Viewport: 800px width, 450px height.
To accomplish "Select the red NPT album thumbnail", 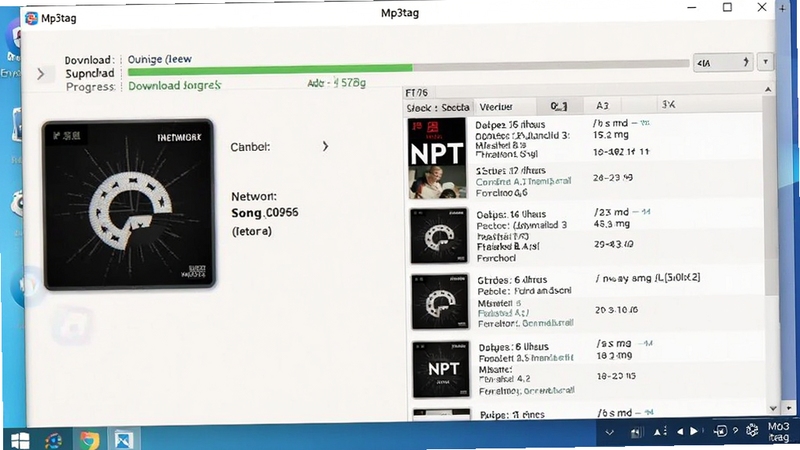I will (x=437, y=158).
